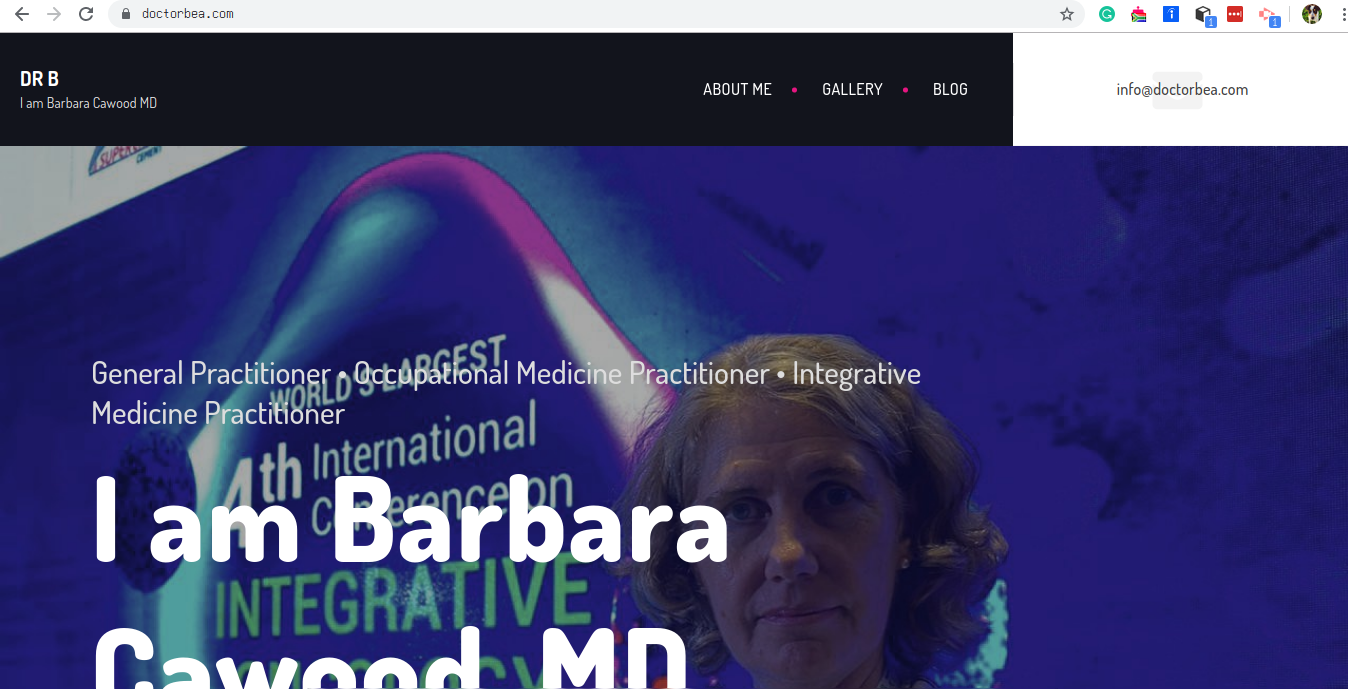Click the info@doctorbea.com email link
1348x689 pixels.
click(x=1182, y=89)
